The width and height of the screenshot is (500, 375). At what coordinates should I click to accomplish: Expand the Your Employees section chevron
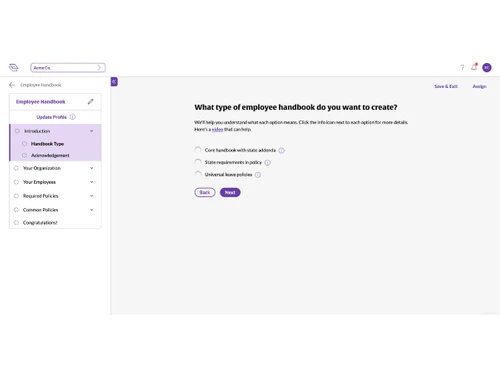92,182
